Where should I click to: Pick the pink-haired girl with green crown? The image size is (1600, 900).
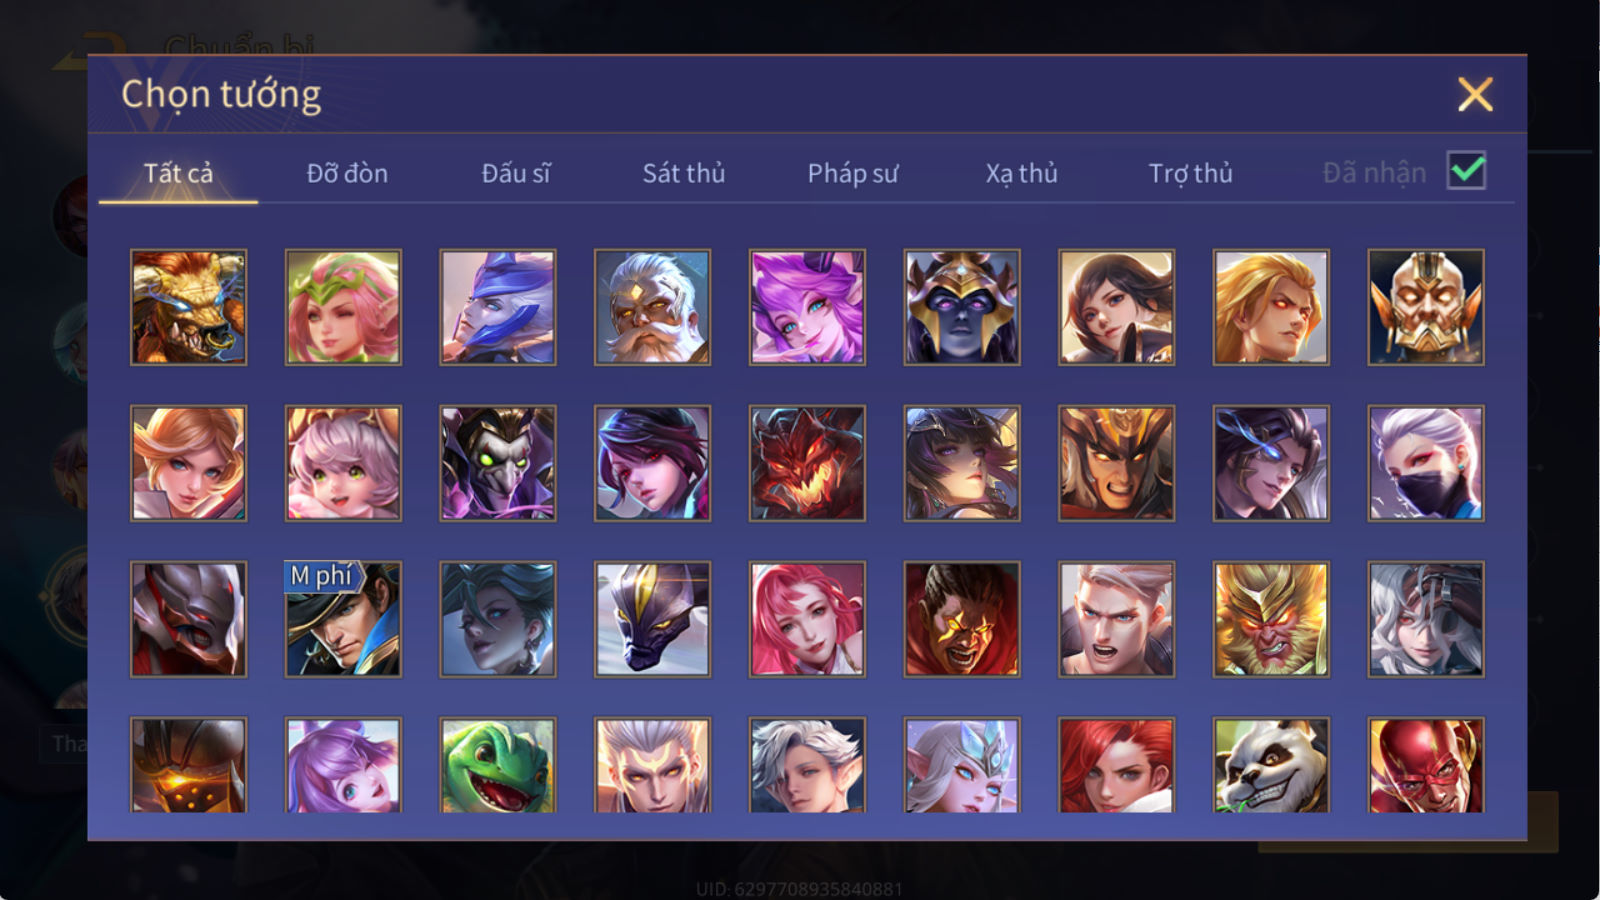343,307
